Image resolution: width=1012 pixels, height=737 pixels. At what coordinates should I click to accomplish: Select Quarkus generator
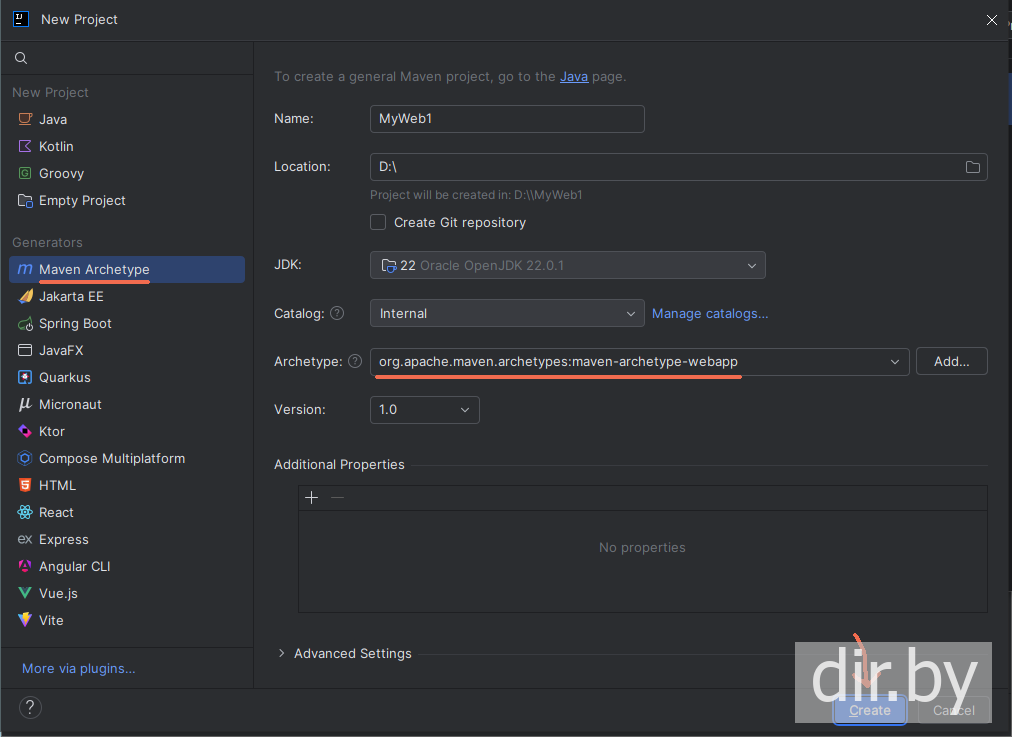pyautogui.click(x=127, y=378)
